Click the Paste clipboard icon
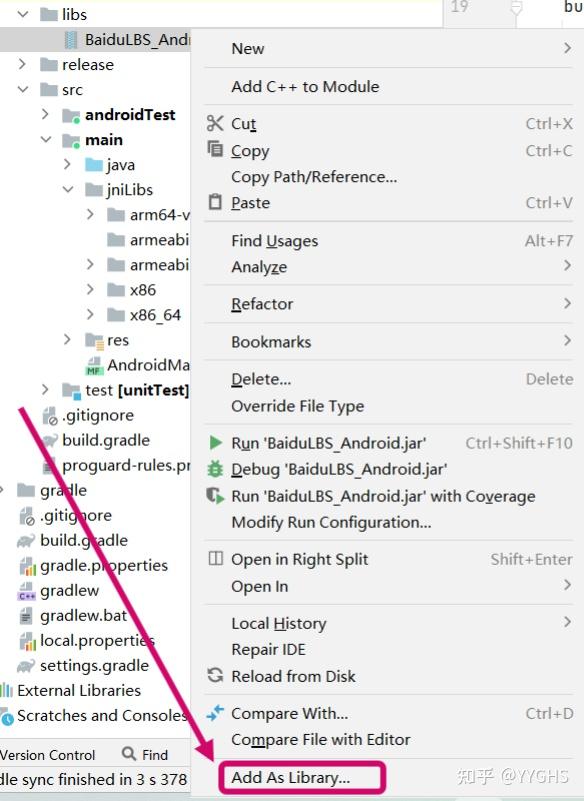584x801 pixels. [215, 202]
